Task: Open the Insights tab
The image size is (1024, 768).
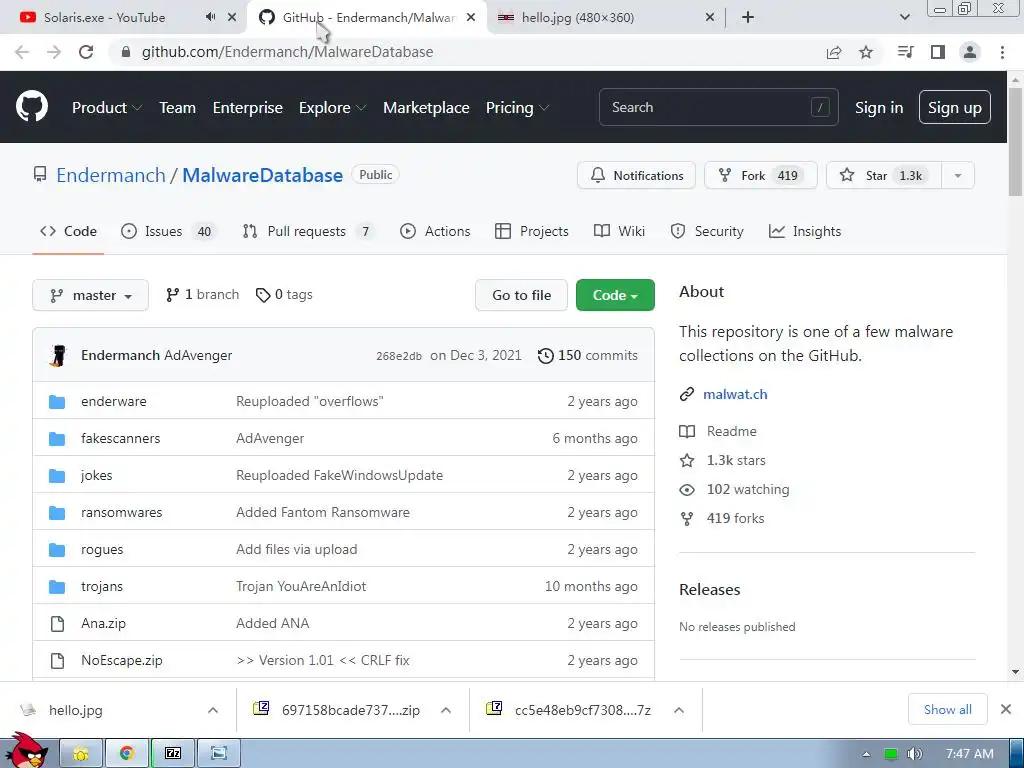Action: tap(805, 231)
